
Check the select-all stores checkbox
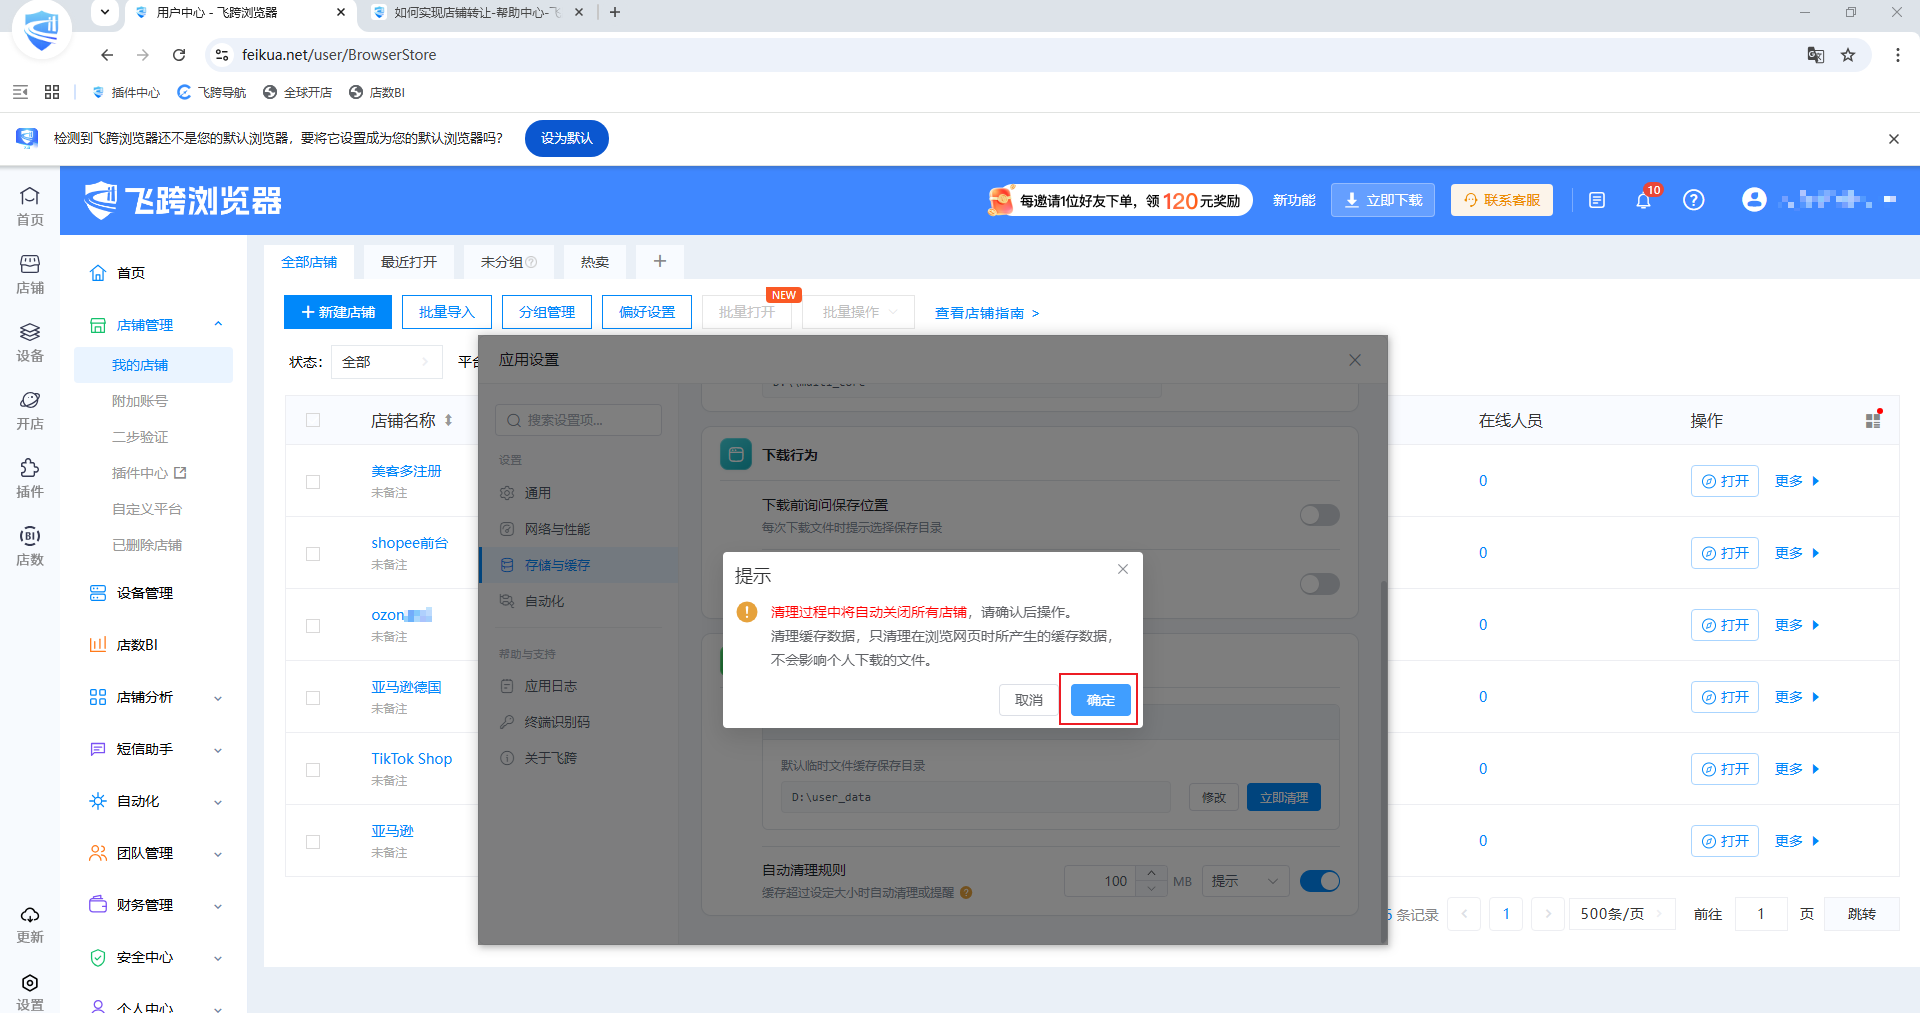(313, 420)
